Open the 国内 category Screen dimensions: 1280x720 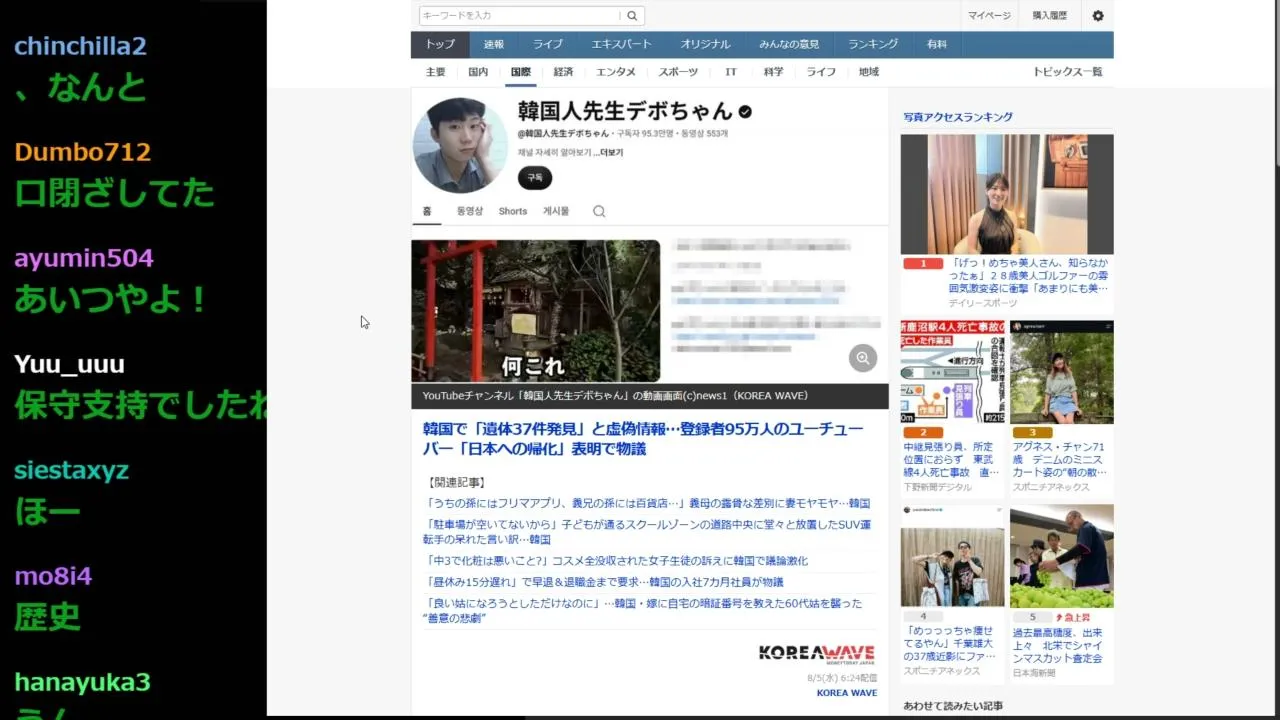478,72
